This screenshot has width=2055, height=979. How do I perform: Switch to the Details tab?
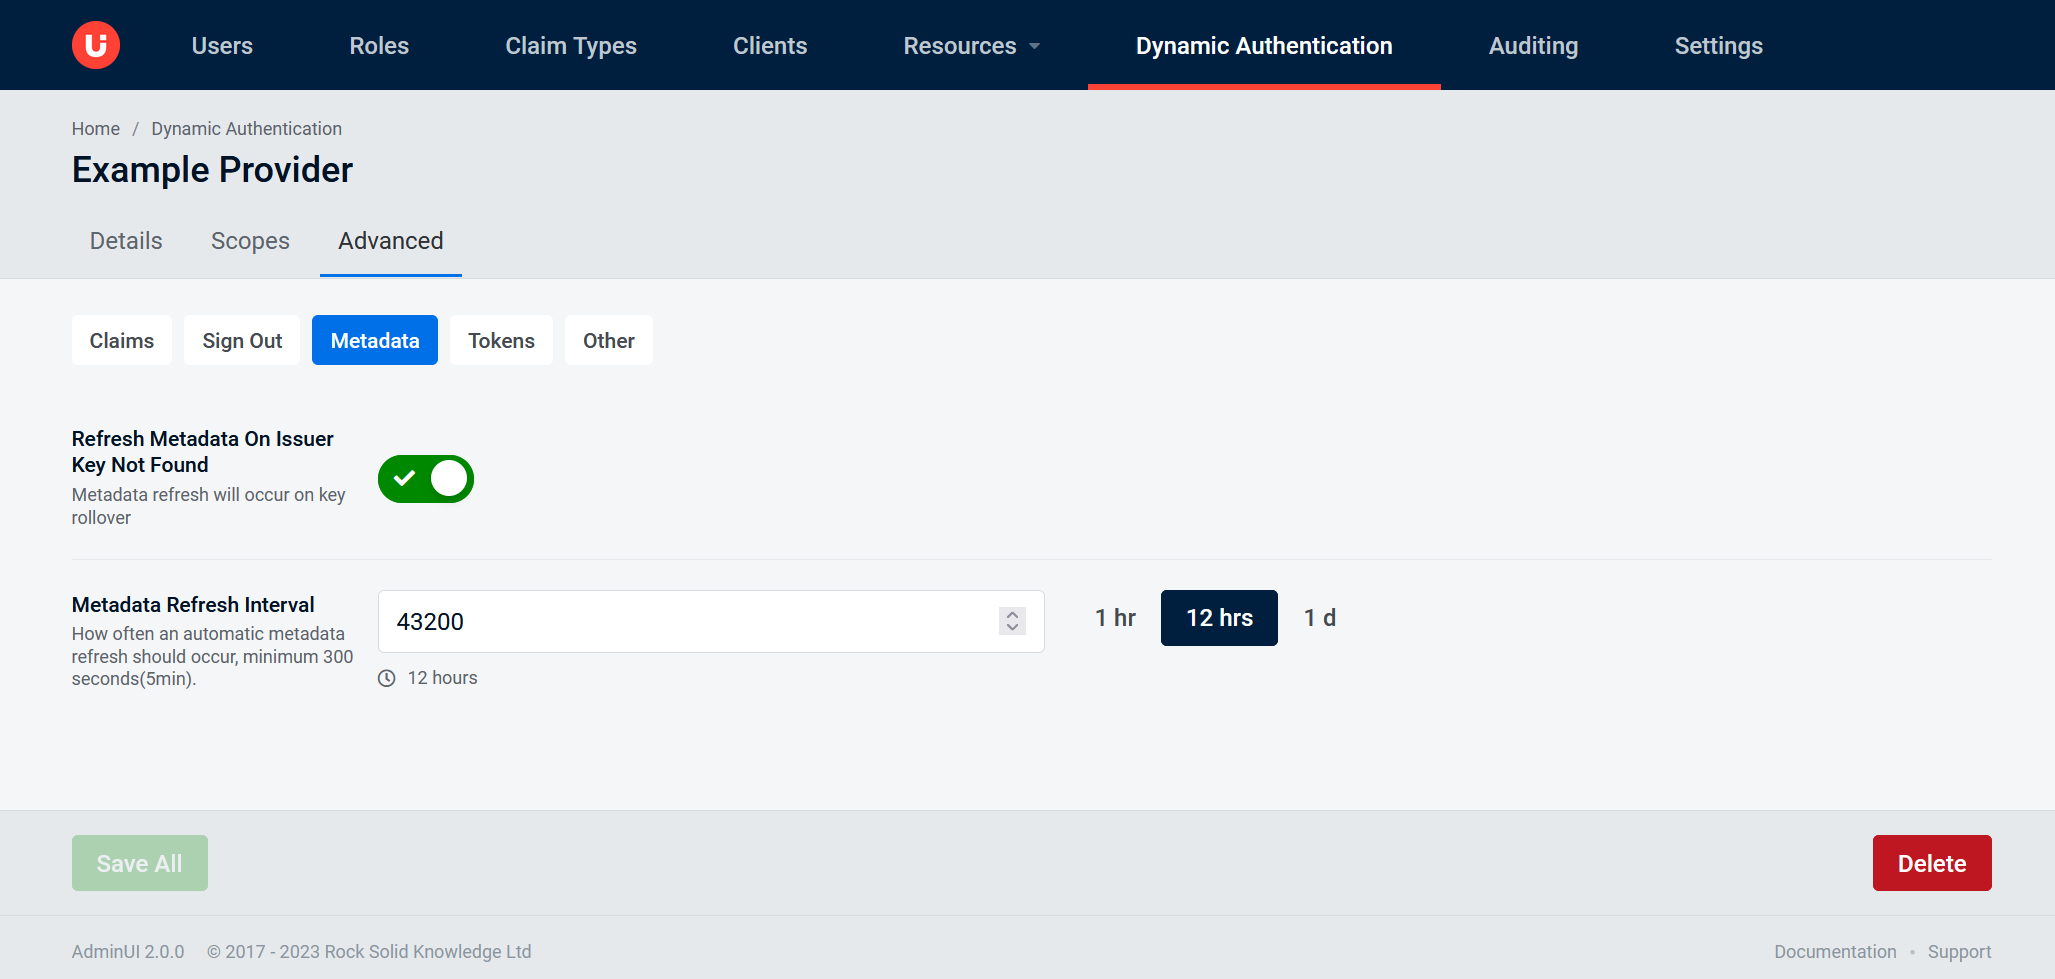(x=125, y=241)
